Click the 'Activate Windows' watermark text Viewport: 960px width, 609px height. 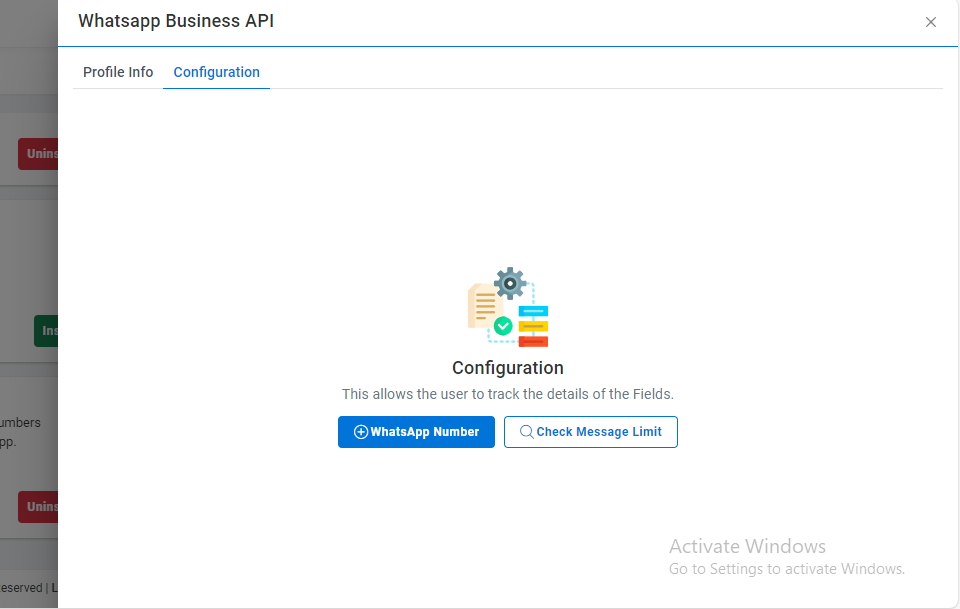coord(747,546)
